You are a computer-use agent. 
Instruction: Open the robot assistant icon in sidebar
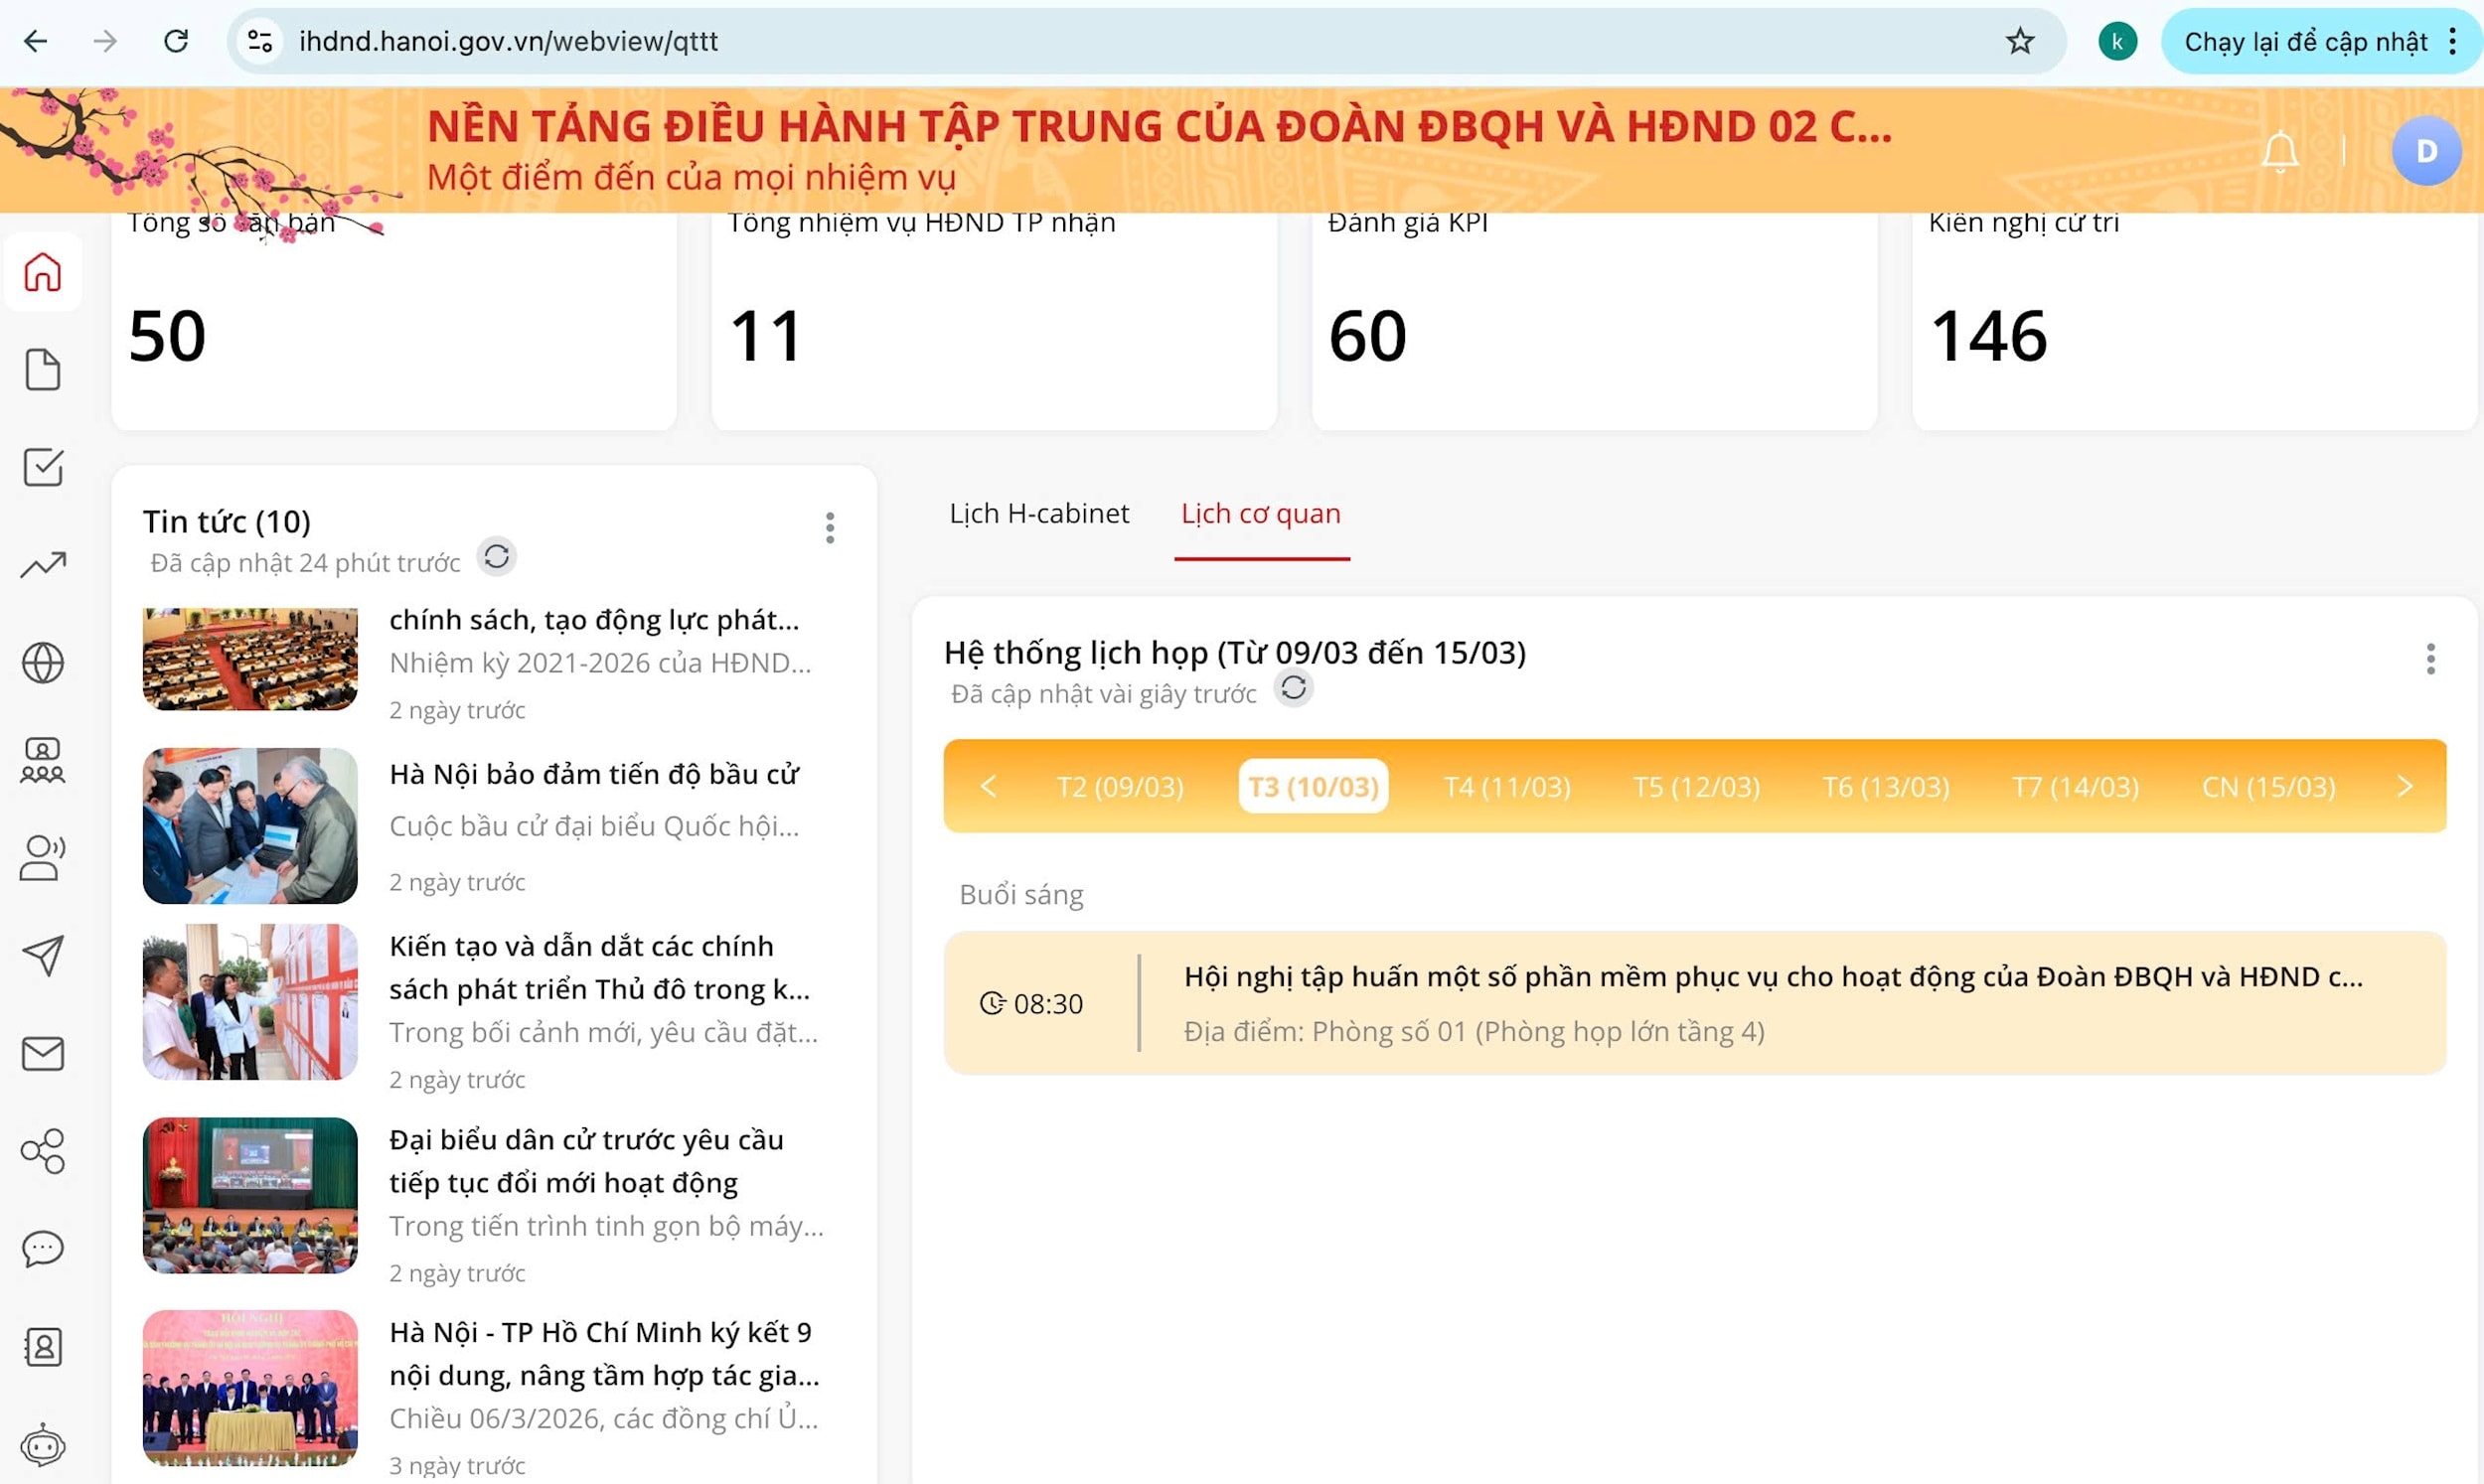[x=43, y=1445]
